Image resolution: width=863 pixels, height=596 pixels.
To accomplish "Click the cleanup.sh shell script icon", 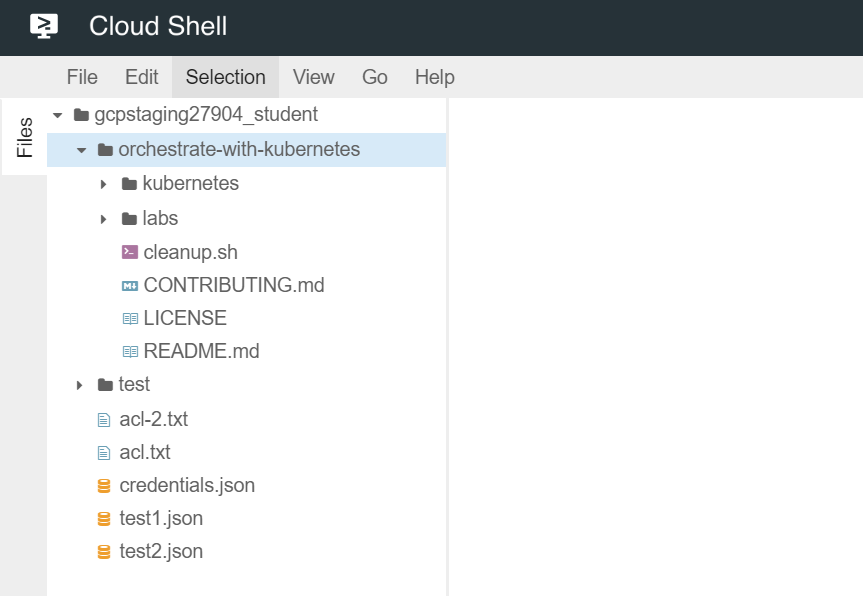I will (129, 252).
